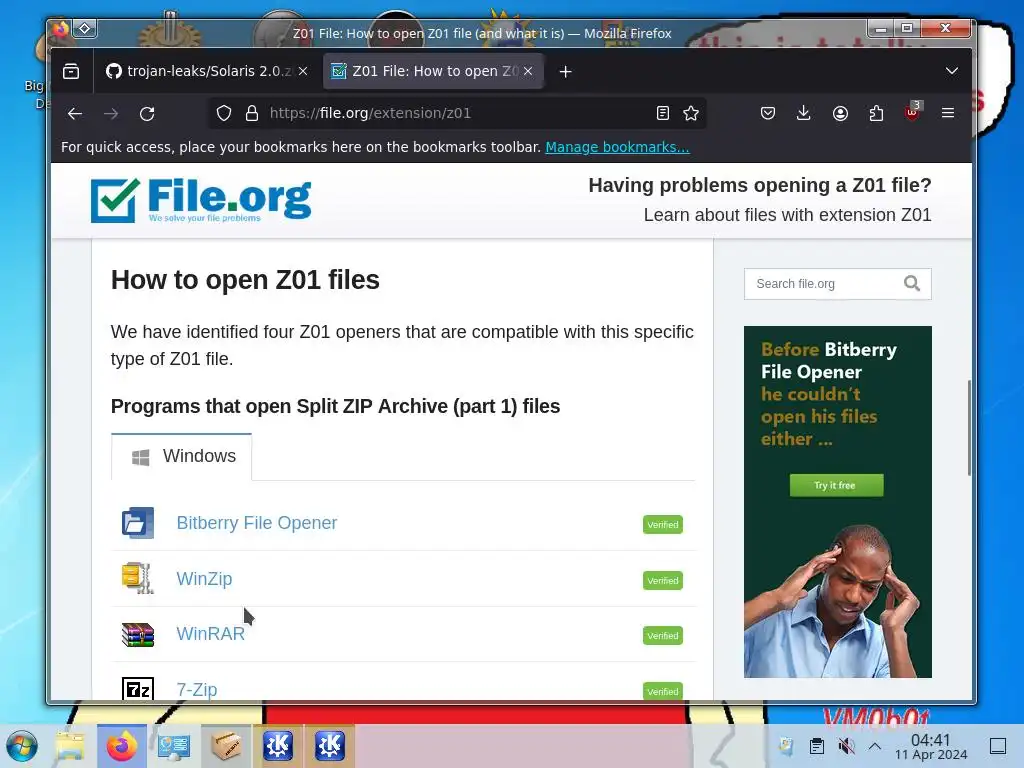Bookmark this page with the star

pos(691,114)
